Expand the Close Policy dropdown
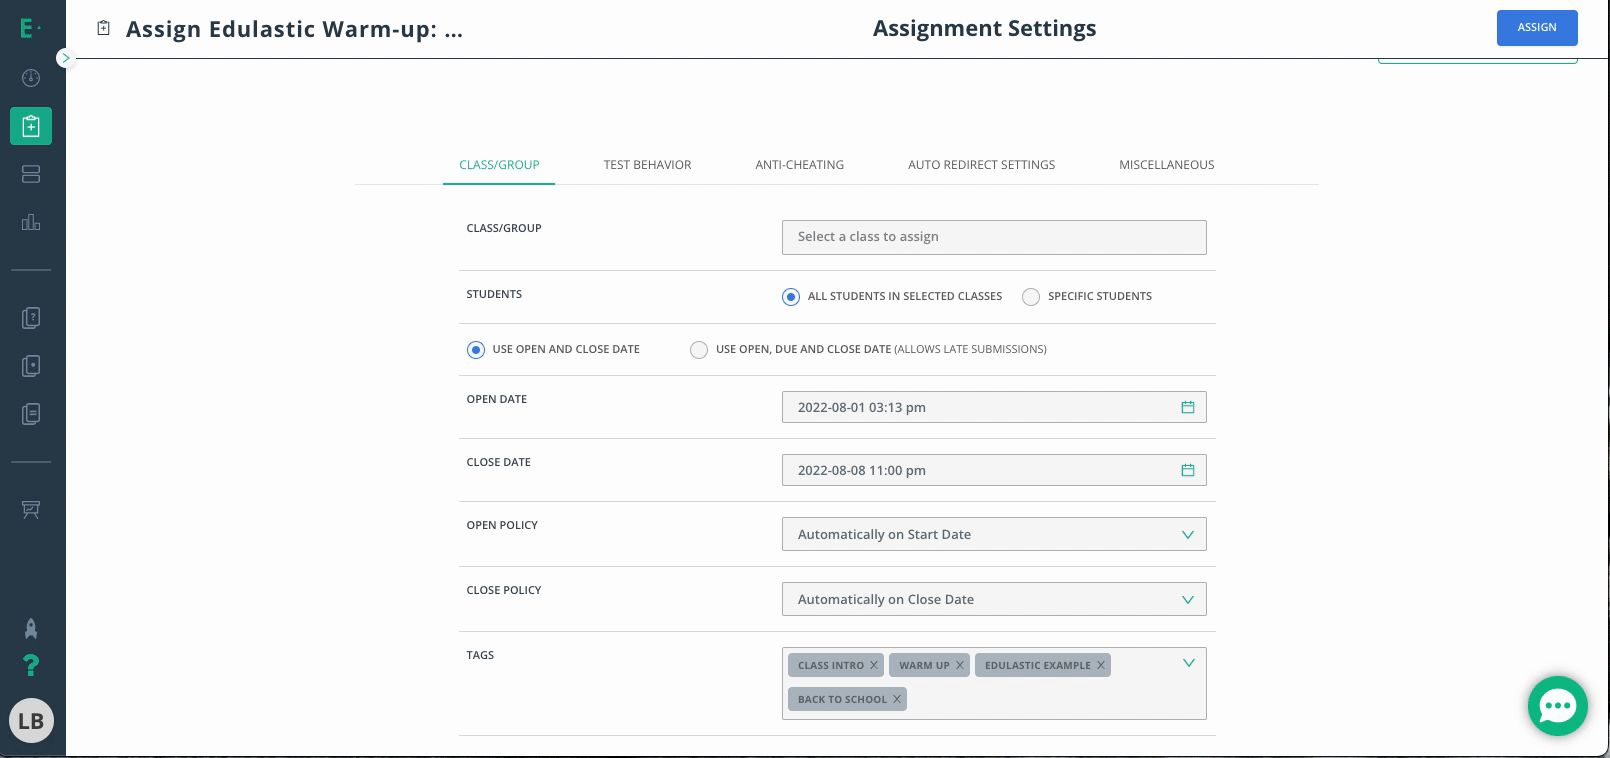This screenshot has height=758, width=1610. pos(994,599)
